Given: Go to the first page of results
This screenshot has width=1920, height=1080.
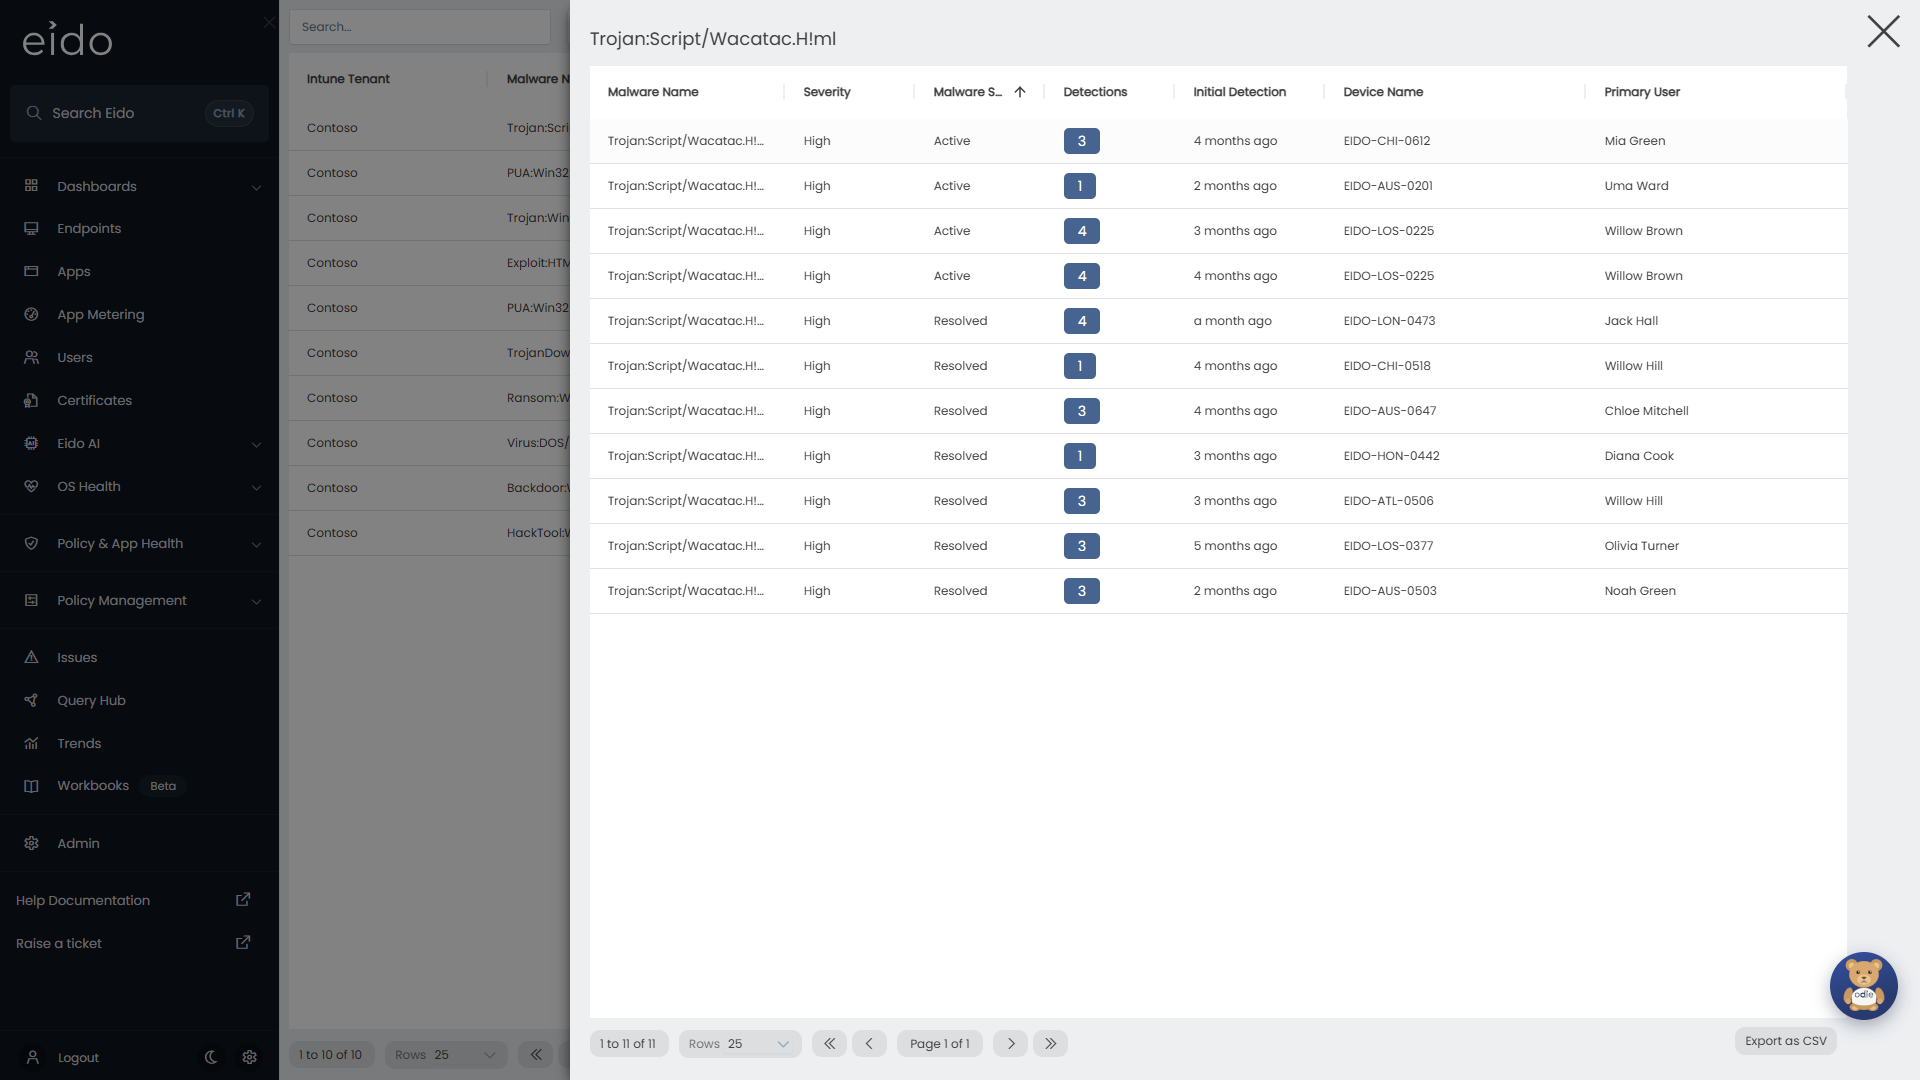Looking at the screenshot, I should coord(829,1044).
